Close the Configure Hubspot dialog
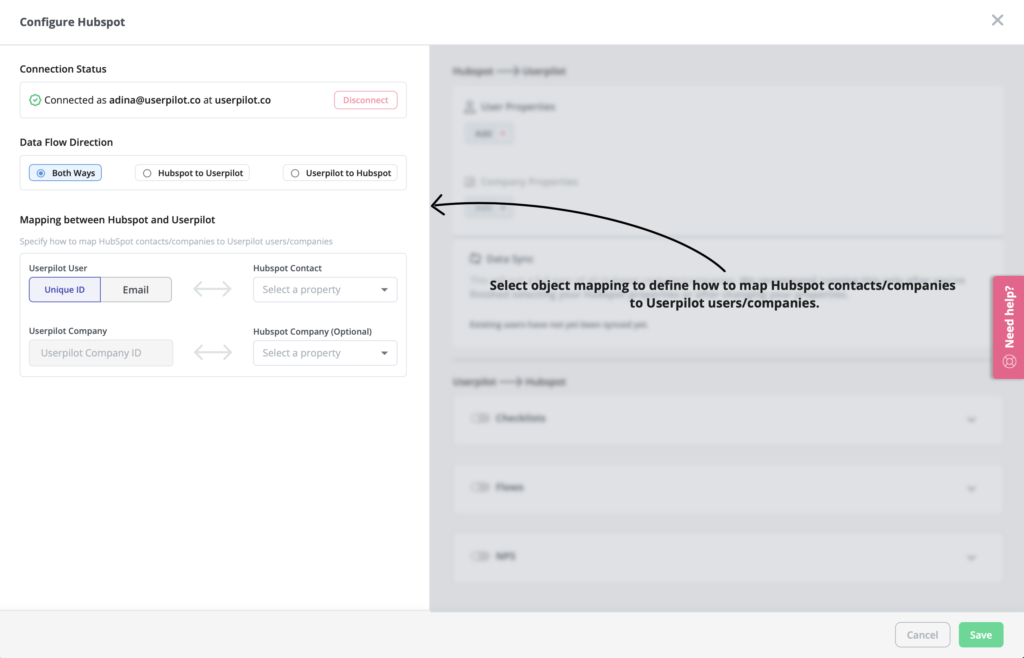 997,20
